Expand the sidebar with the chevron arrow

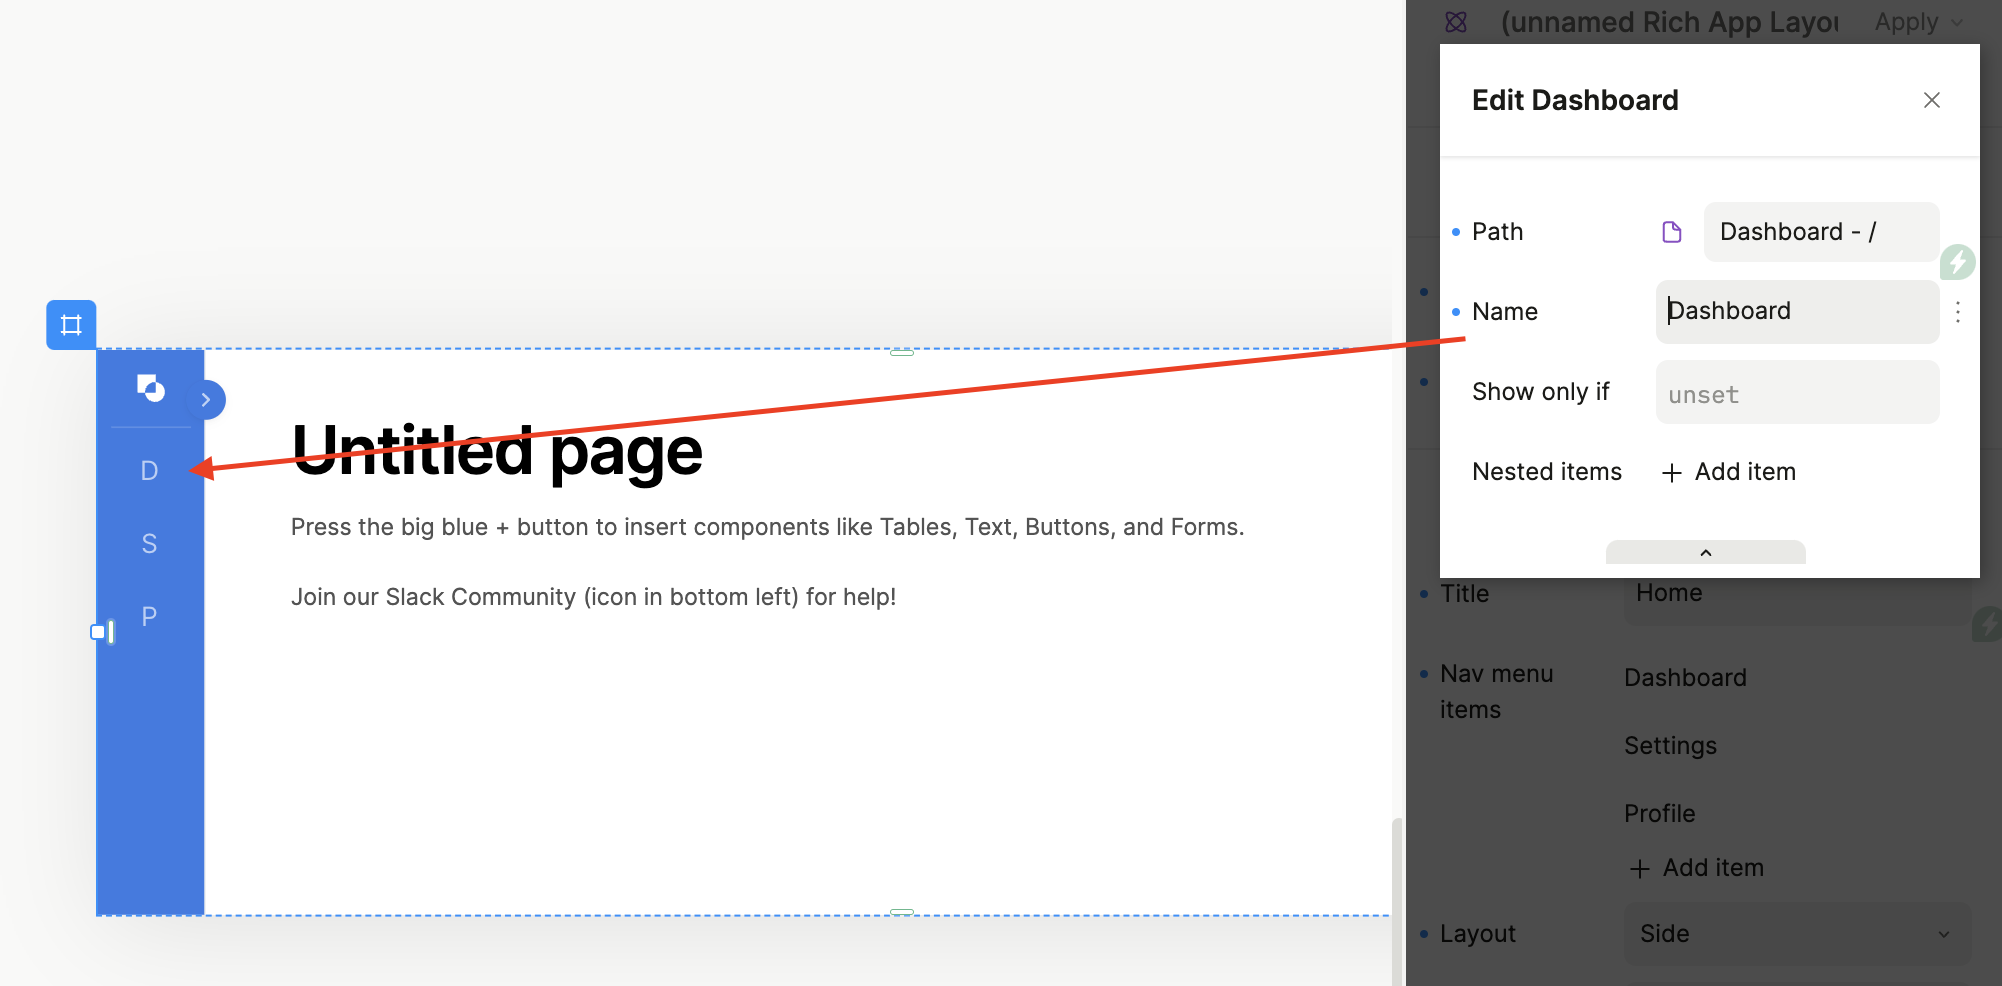[206, 400]
